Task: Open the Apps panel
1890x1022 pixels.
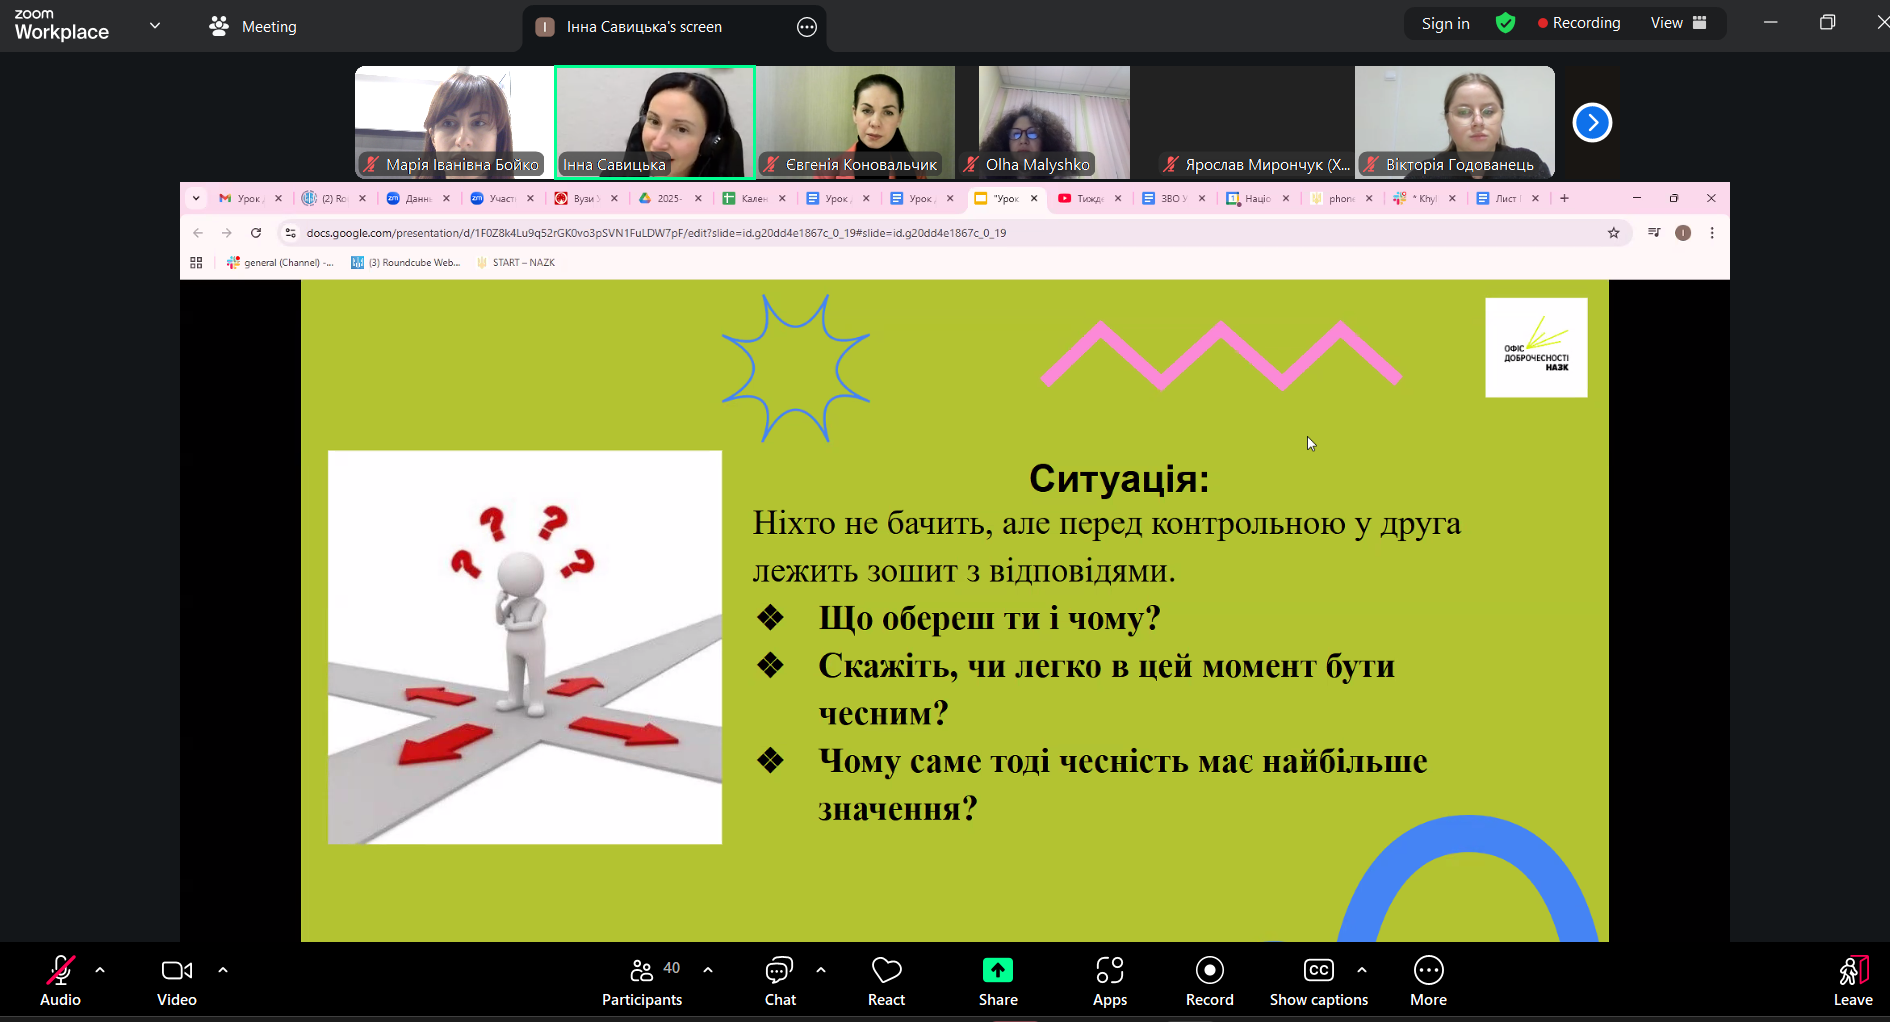Action: pyautogui.click(x=1109, y=981)
